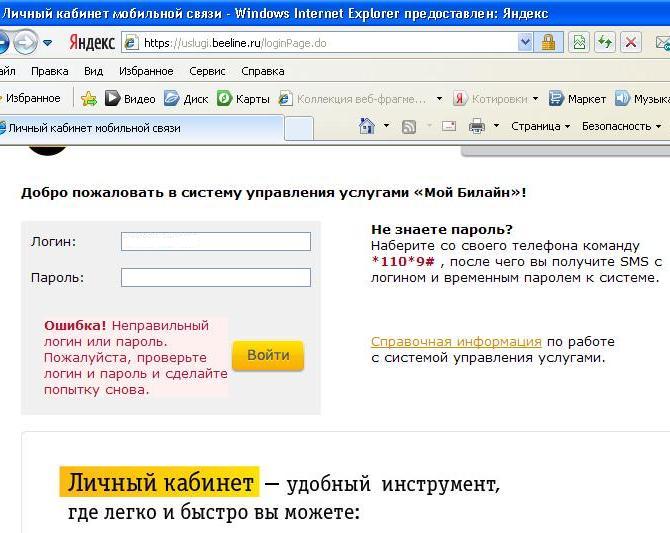
Task: Open the Справочная информация link
Action: tap(456, 341)
